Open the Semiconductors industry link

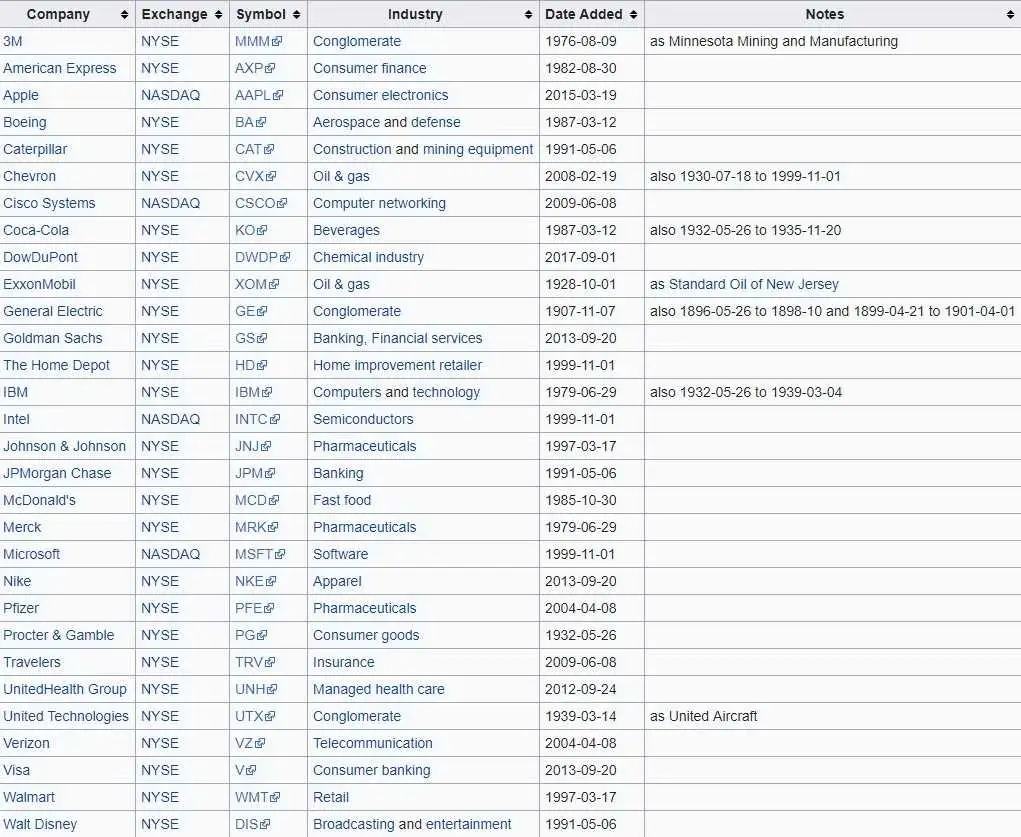363,419
